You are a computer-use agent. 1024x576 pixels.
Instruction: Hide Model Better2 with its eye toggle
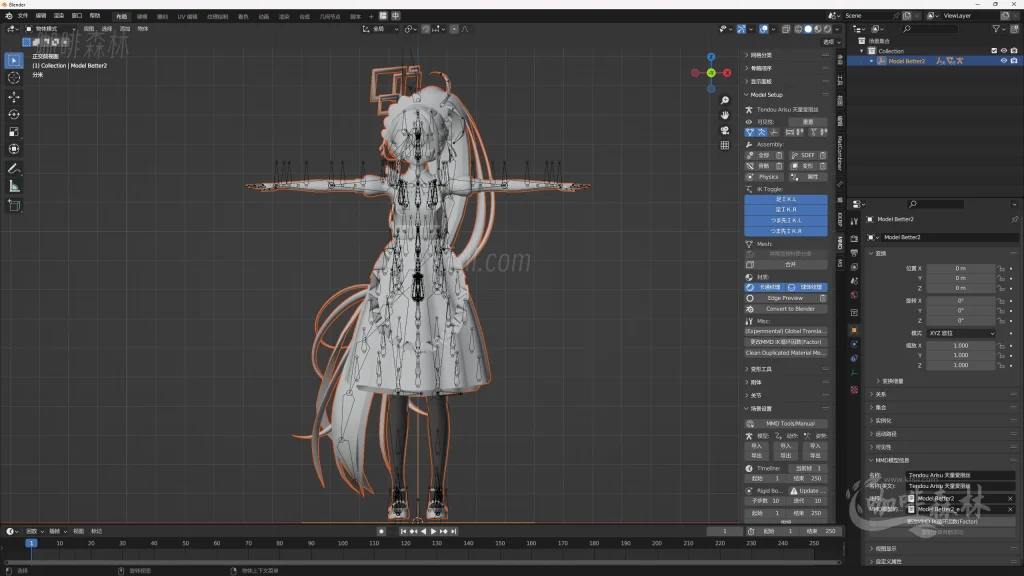[1004, 61]
